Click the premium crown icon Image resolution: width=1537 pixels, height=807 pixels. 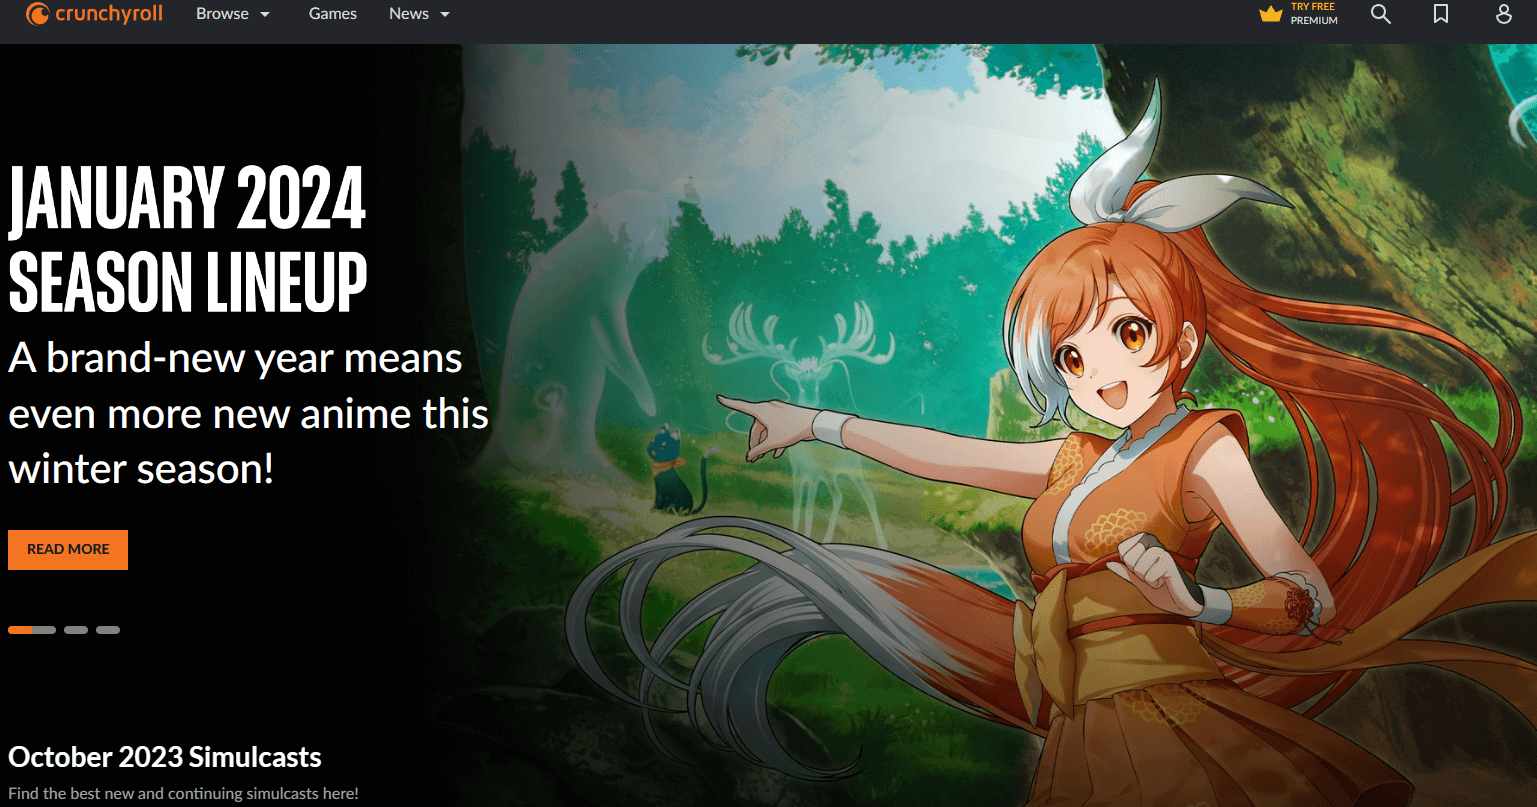[1271, 14]
